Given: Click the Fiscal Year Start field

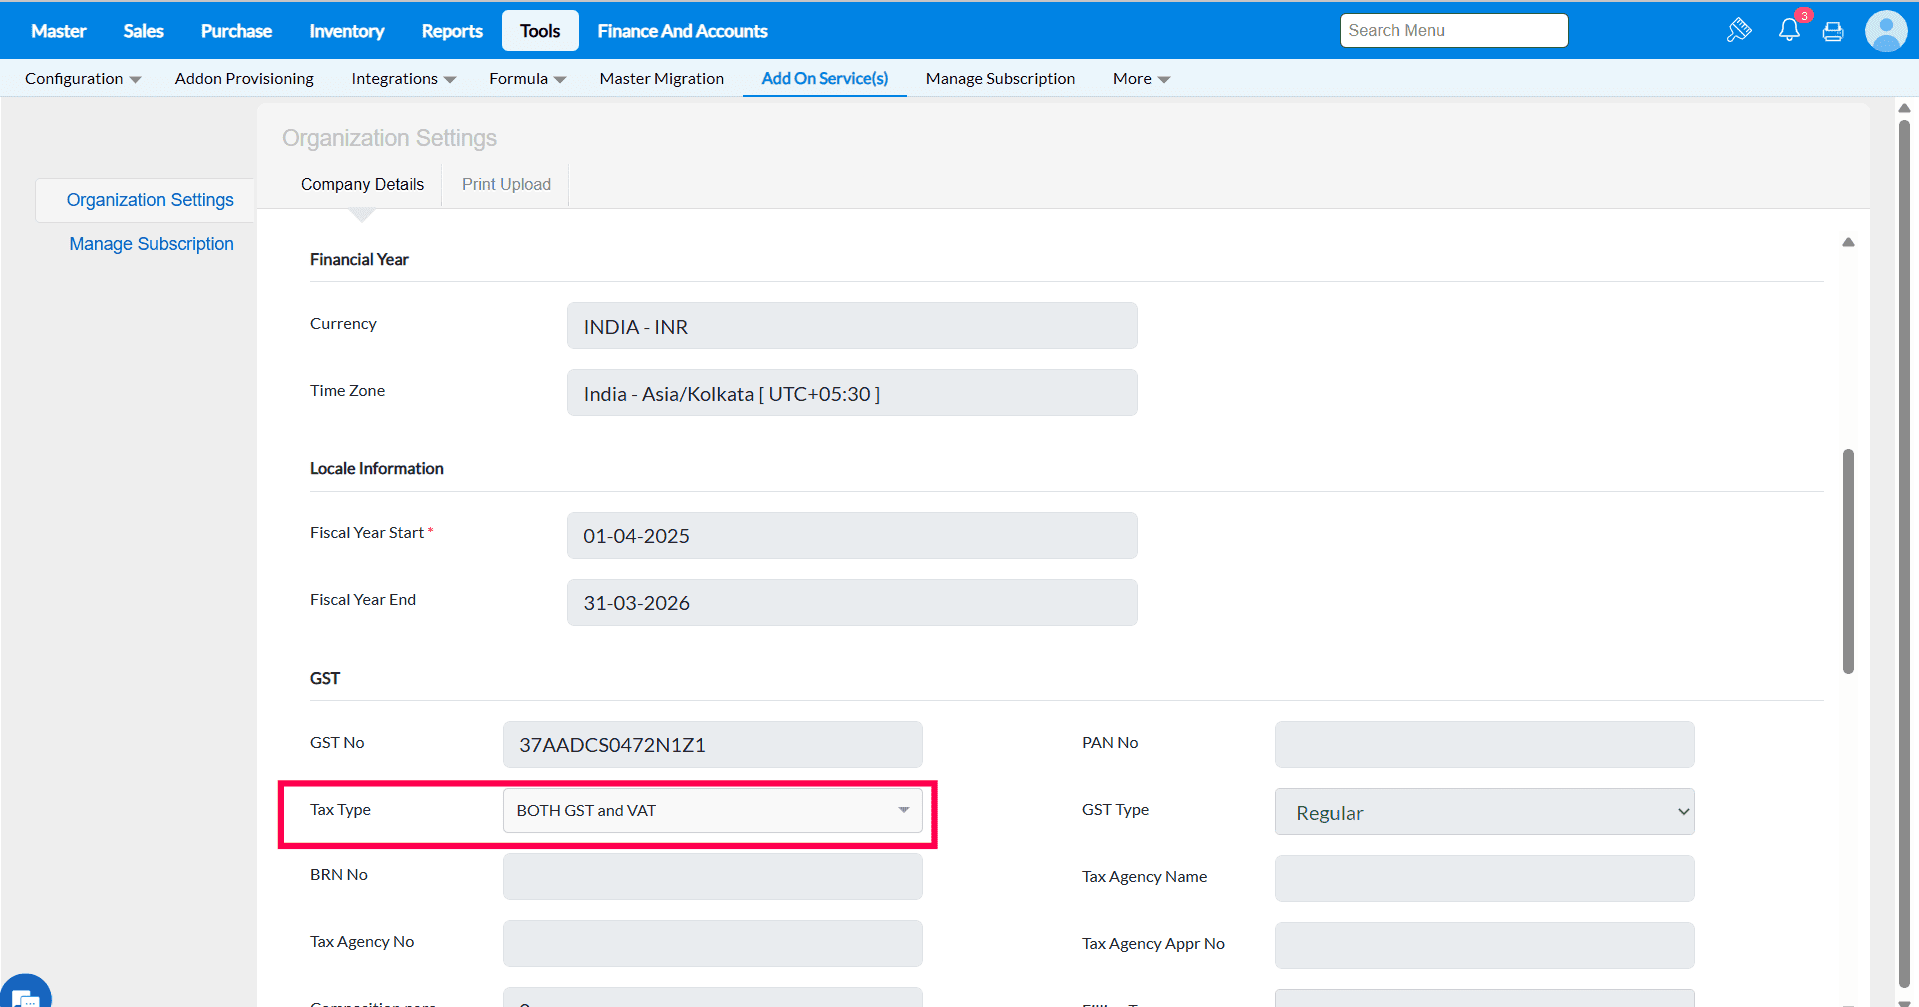Looking at the screenshot, I should pos(852,535).
